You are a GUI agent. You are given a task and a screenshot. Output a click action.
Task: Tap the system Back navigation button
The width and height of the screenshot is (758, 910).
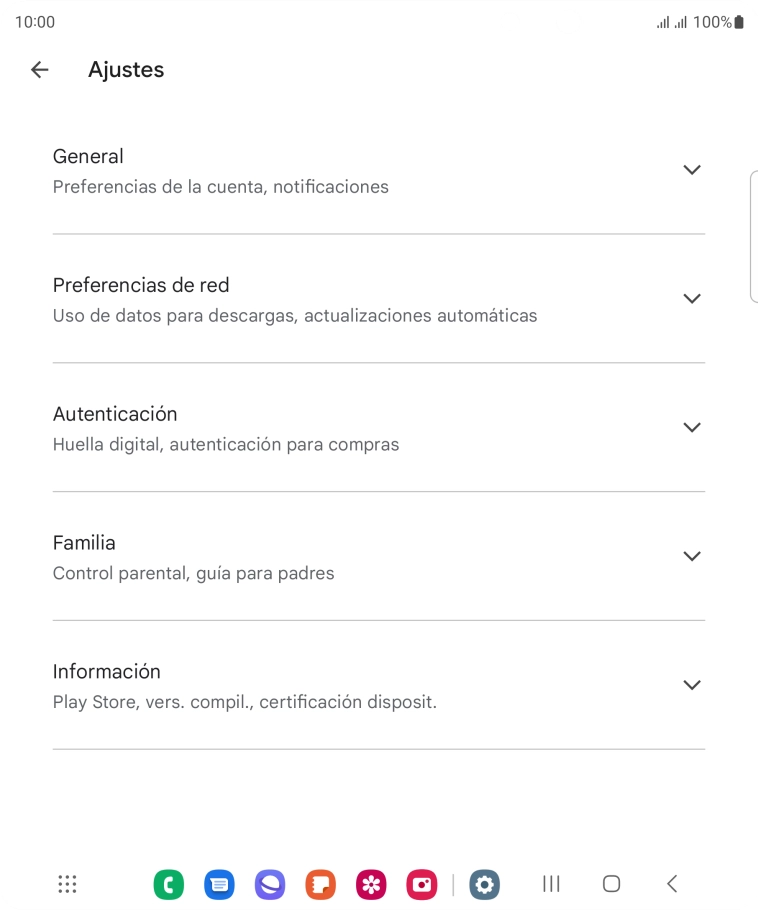tap(672, 884)
